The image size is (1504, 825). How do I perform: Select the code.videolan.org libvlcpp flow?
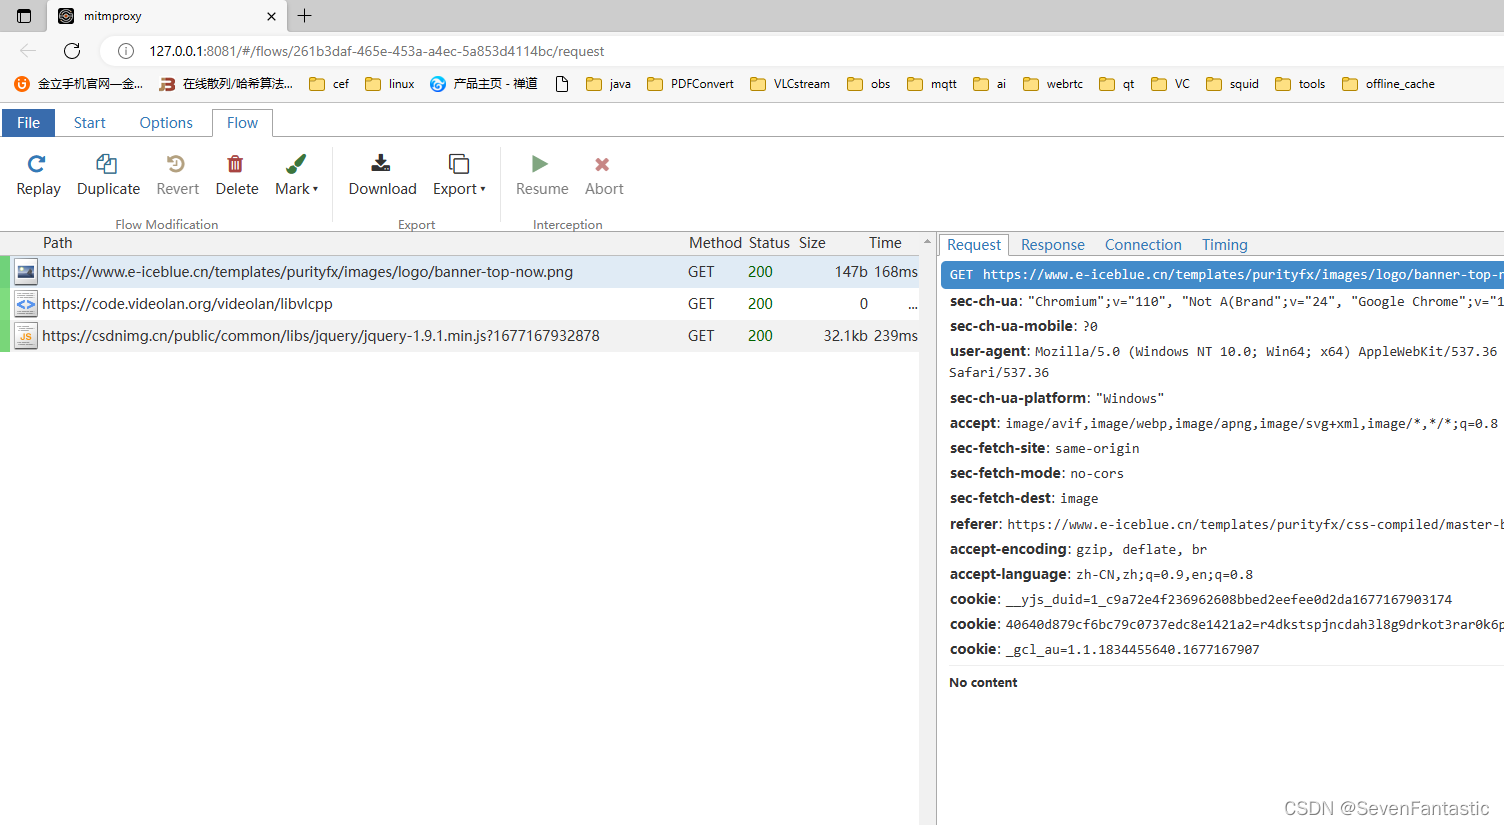pyautogui.click(x=460, y=304)
